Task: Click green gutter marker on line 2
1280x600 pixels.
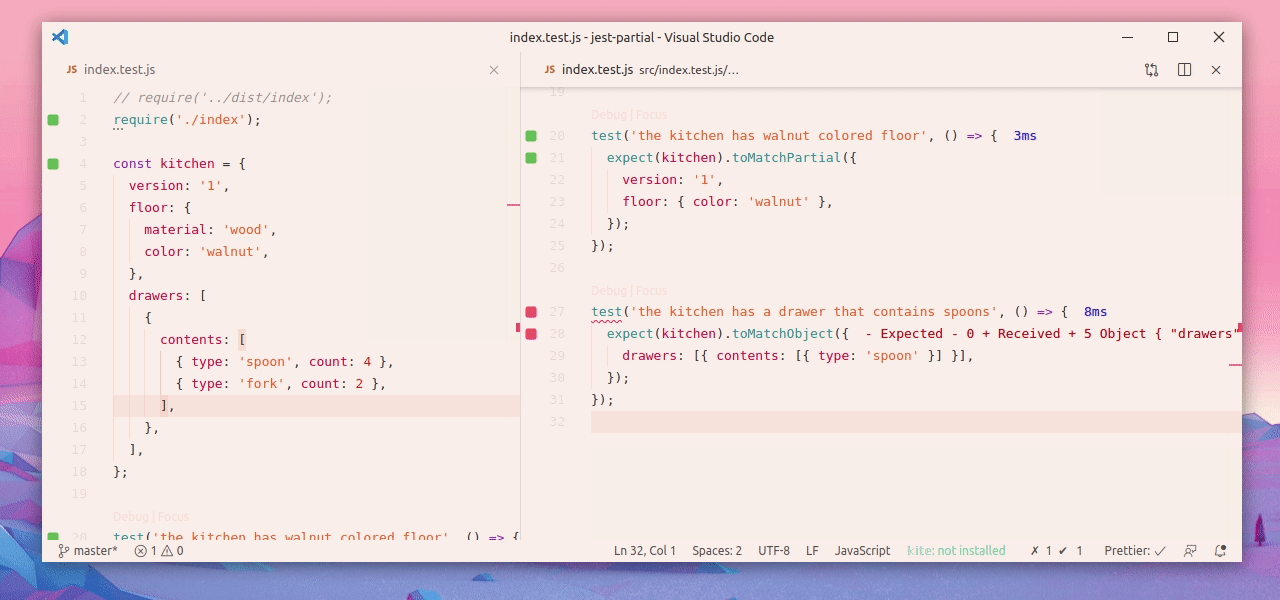Action: (53, 120)
